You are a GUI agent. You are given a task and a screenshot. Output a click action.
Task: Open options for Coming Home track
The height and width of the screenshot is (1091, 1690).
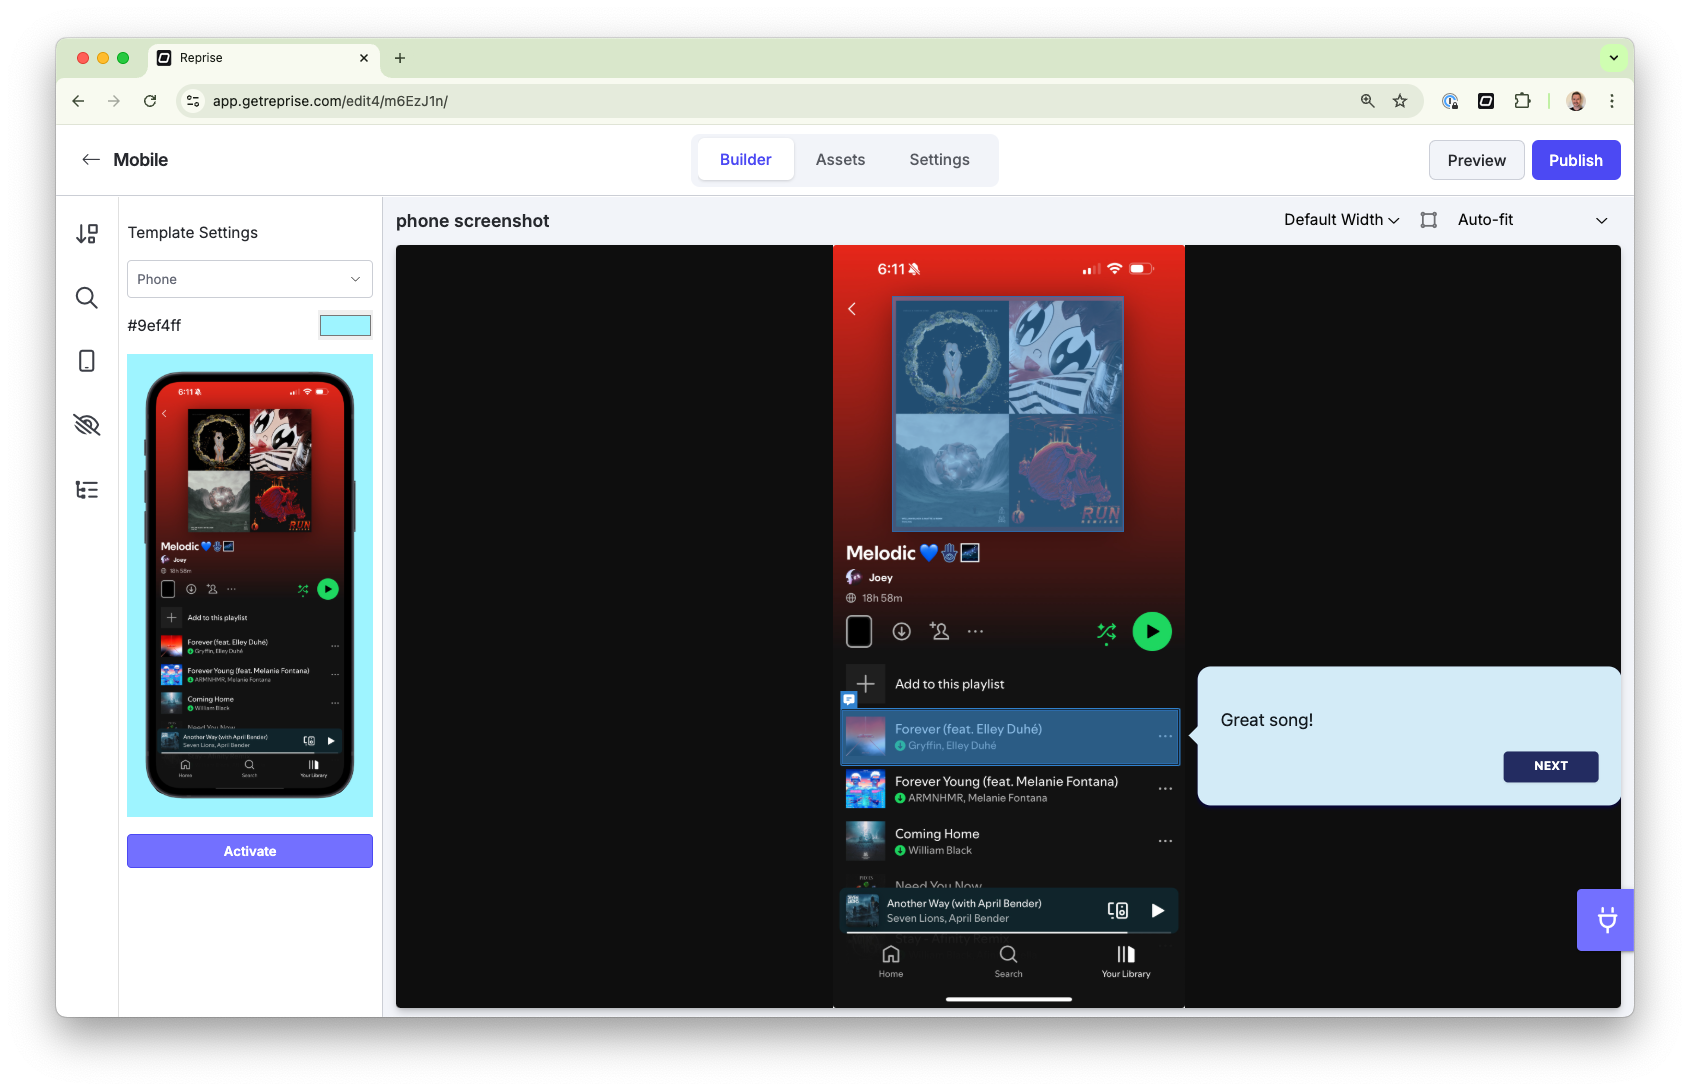click(x=1165, y=841)
